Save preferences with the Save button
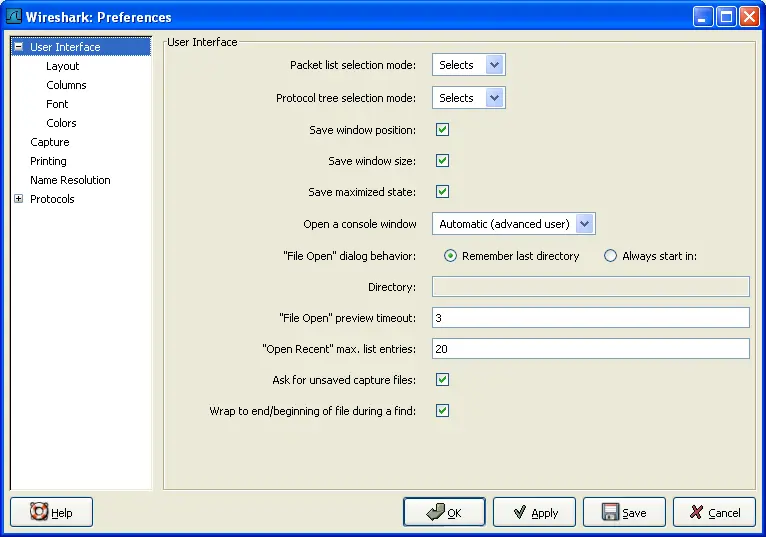 pos(624,512)
